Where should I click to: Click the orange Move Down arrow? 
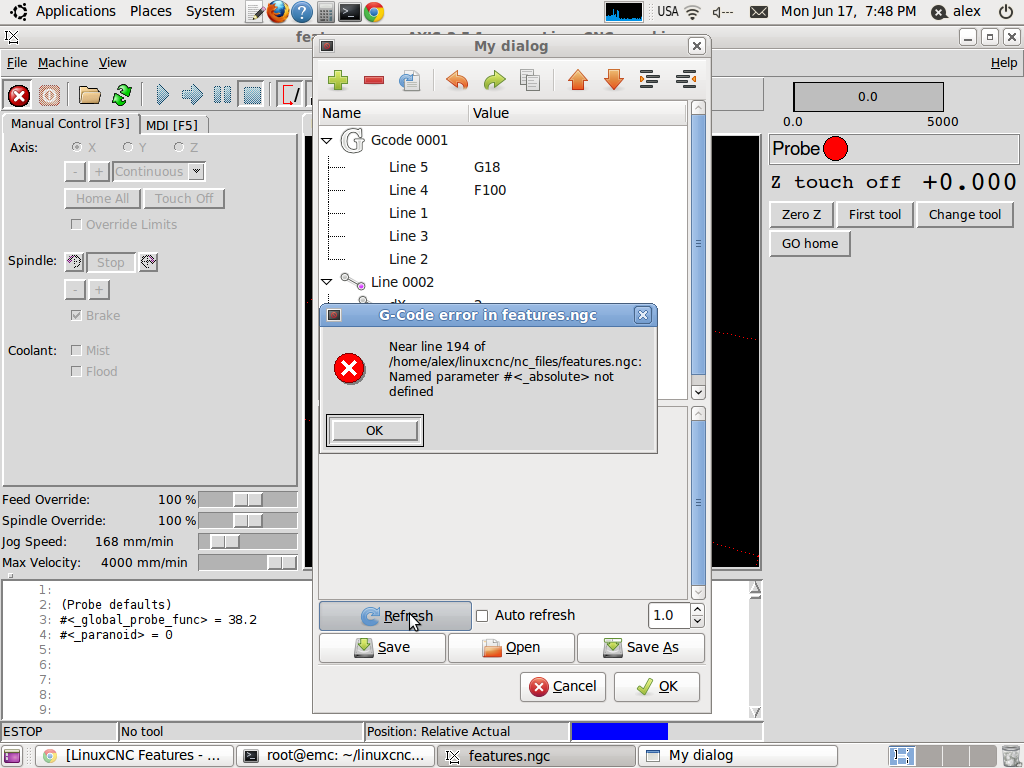click(x=614, y=80)
